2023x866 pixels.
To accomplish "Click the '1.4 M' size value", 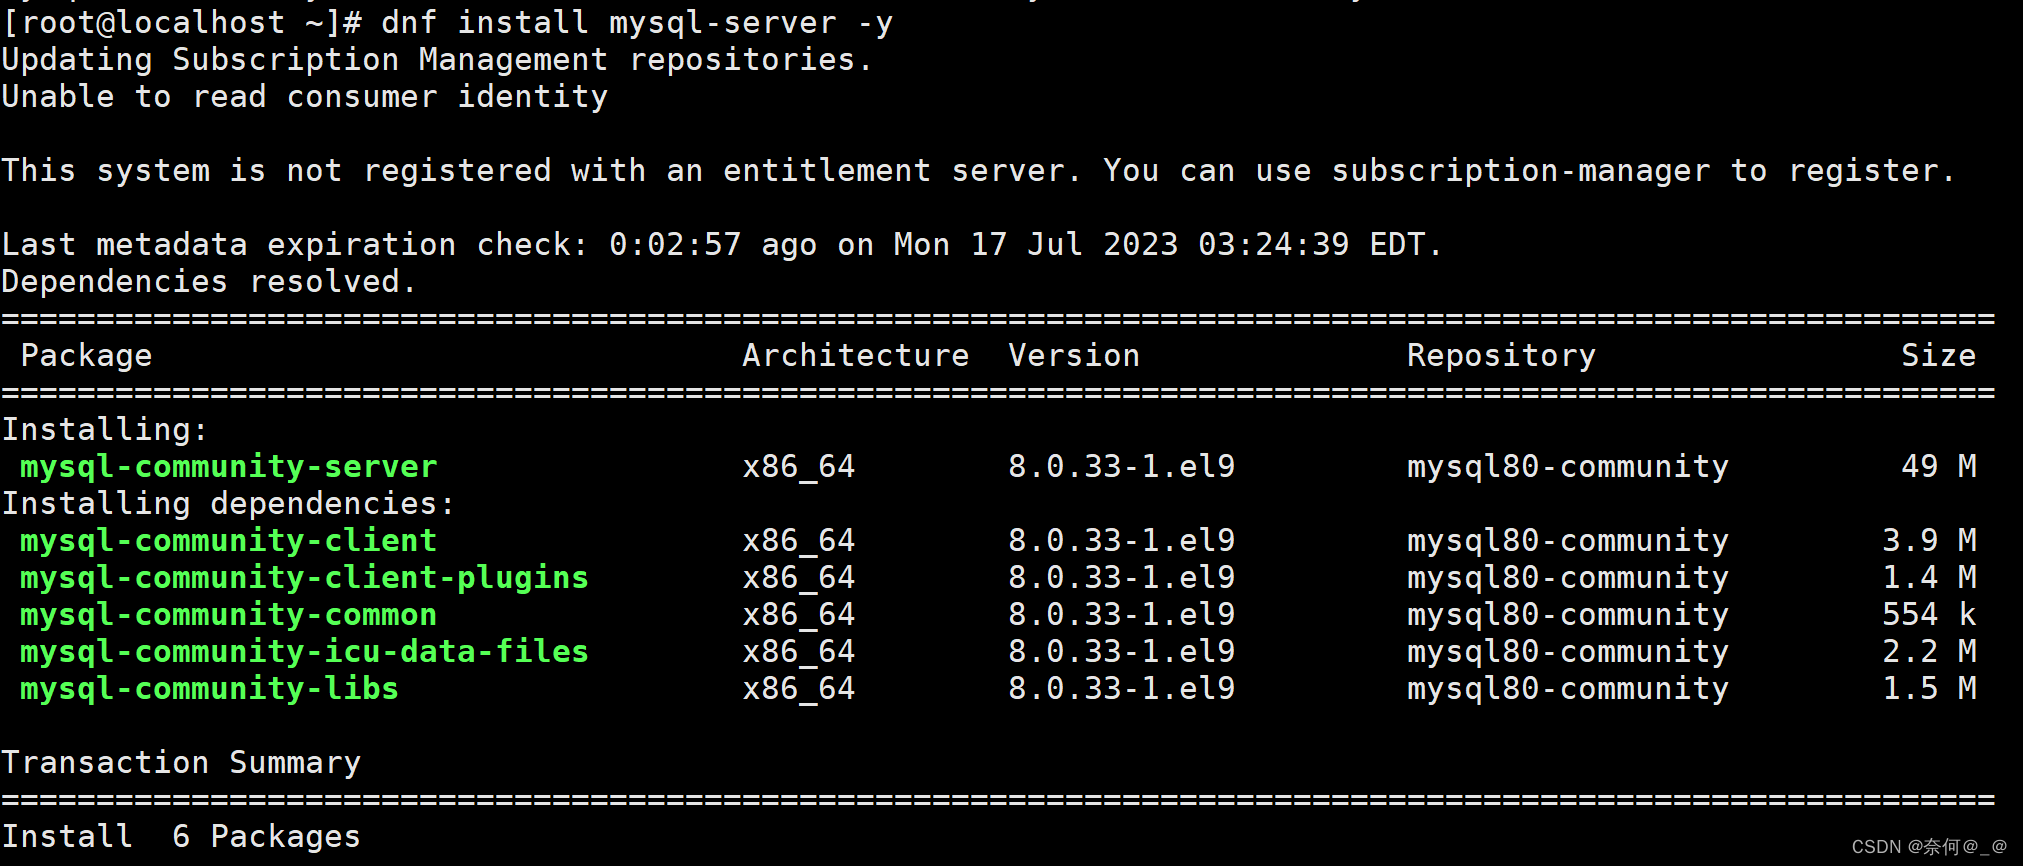I will (x=1929, y=578).
